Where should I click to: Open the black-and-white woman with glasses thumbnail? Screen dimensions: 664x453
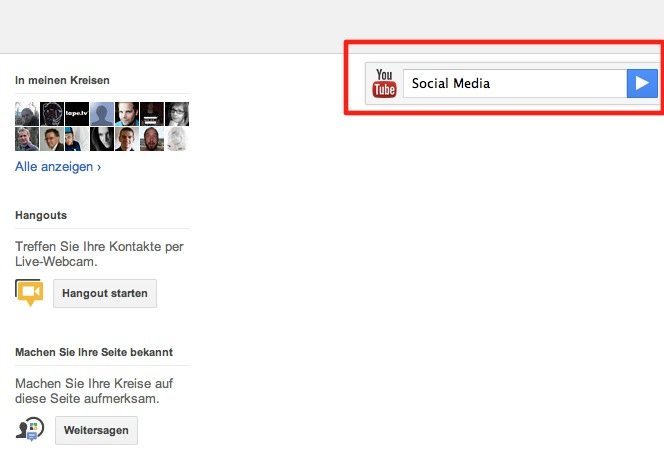pos(177,114)
